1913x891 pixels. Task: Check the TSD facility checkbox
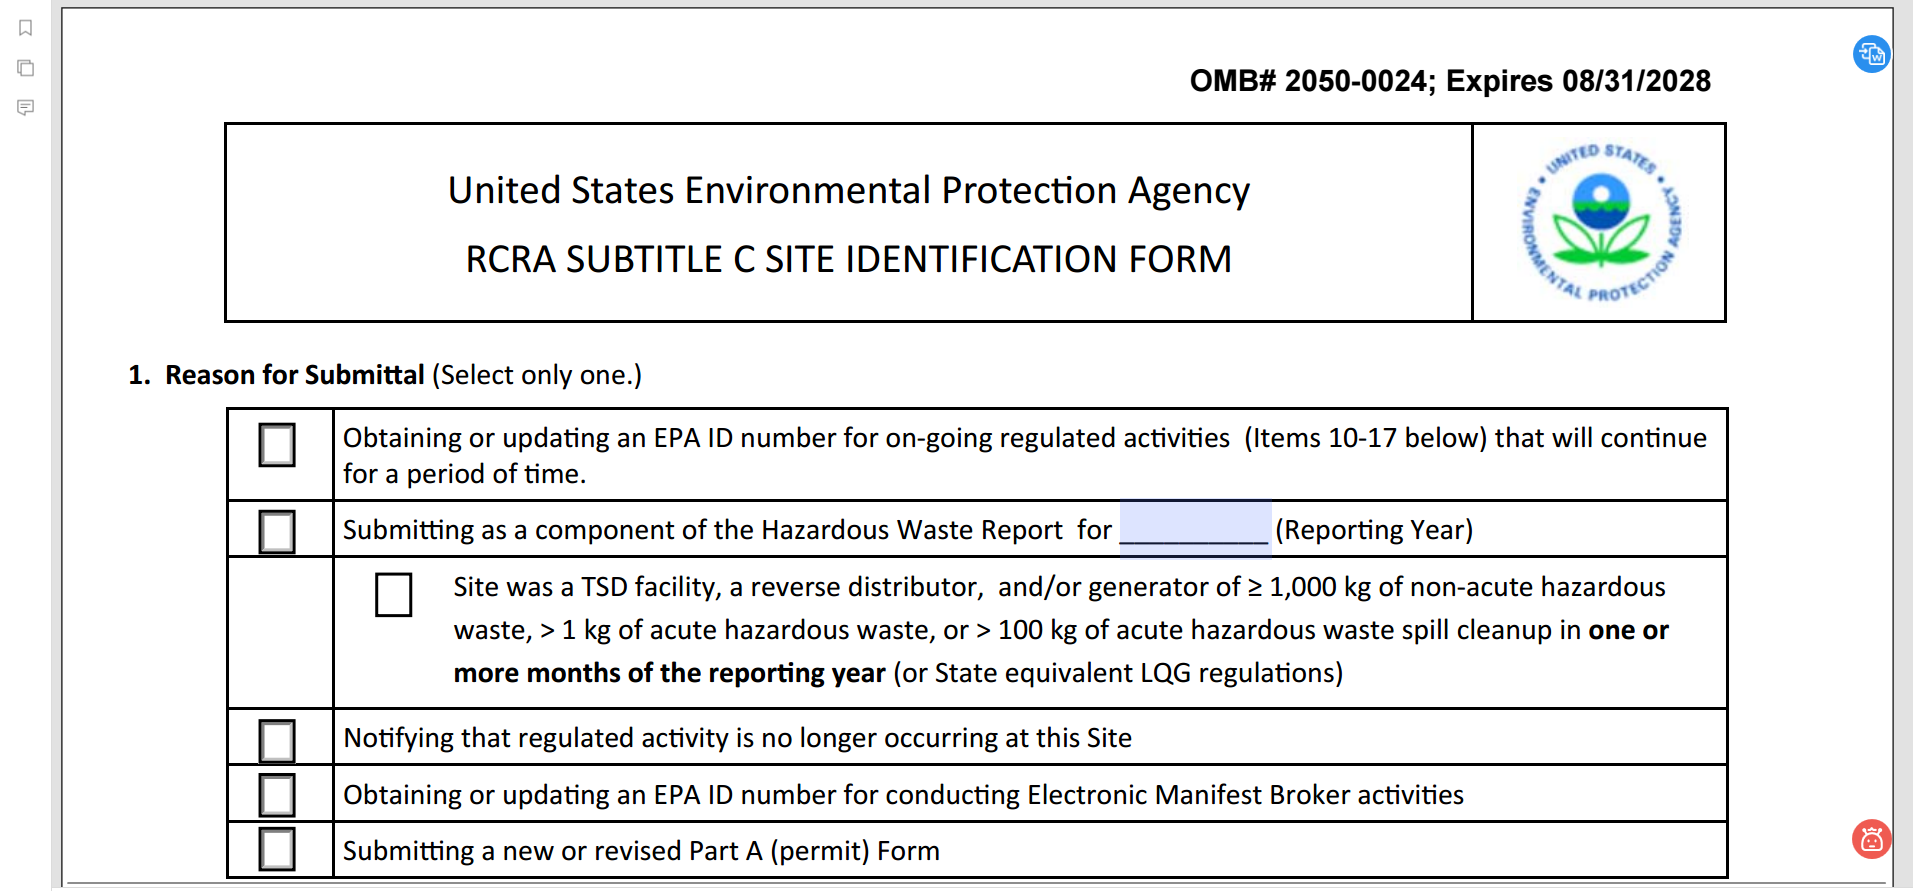(393, 595)
